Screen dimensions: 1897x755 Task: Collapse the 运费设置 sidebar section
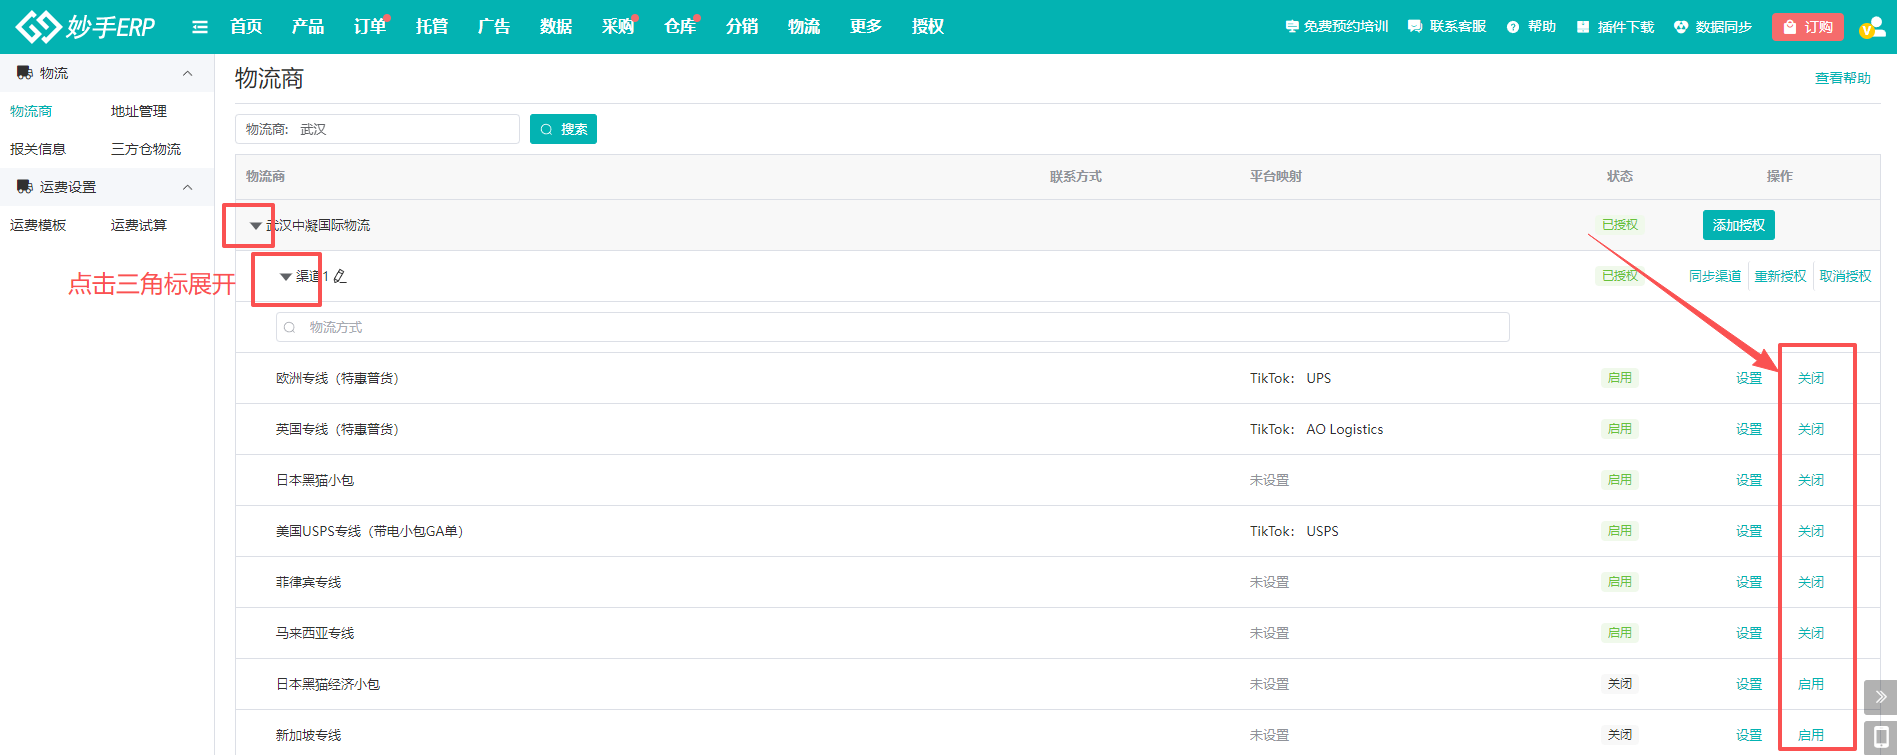[187, 187]
